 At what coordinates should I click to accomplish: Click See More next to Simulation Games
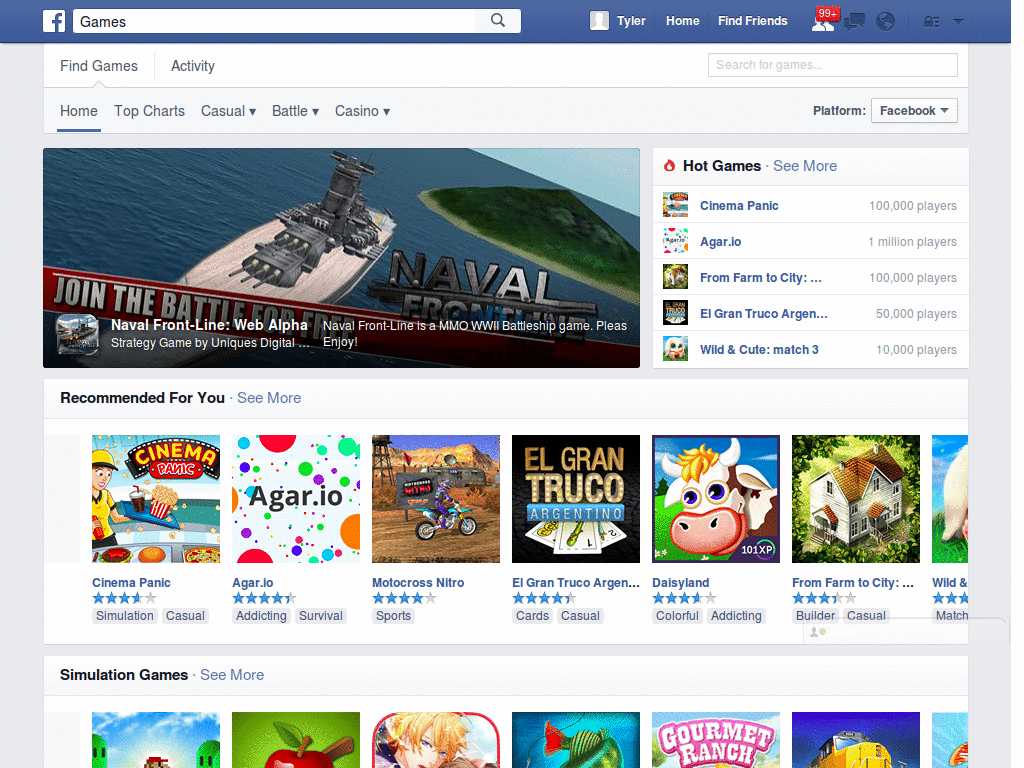[232, 675]
